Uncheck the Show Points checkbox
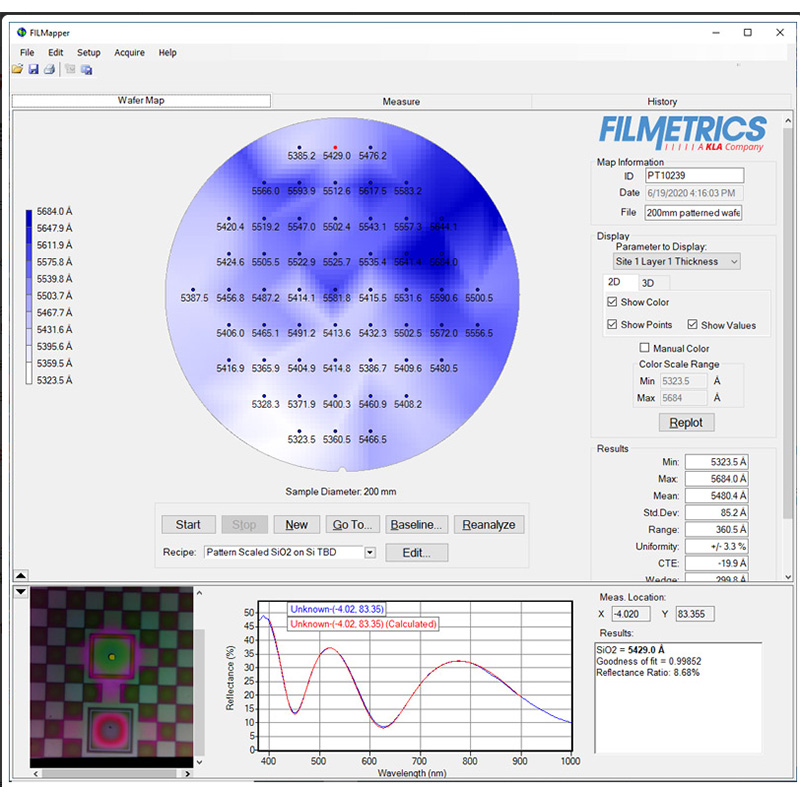 pyautogui.click(x=613, y=325)
